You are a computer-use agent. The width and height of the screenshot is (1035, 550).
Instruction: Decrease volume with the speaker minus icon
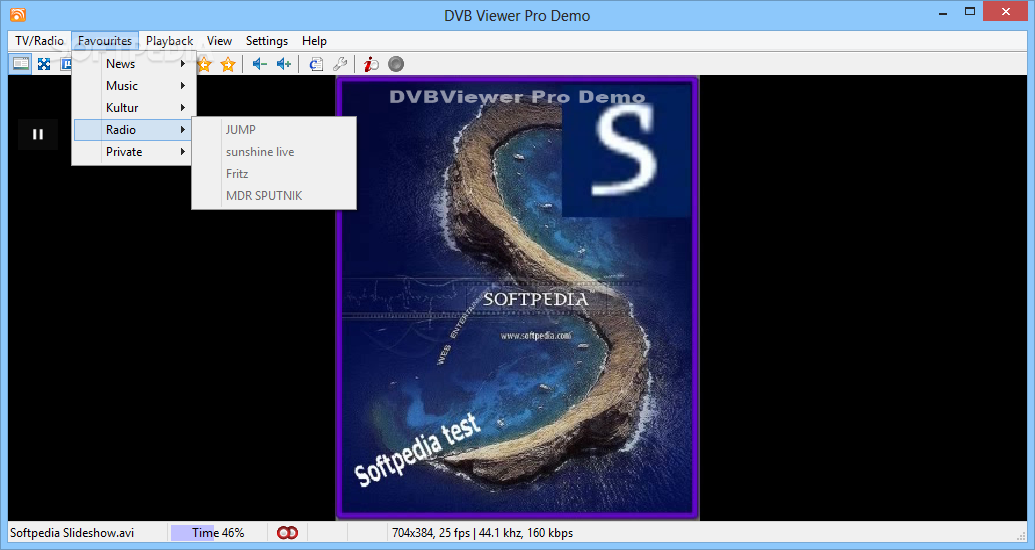(x=259, y=64)
